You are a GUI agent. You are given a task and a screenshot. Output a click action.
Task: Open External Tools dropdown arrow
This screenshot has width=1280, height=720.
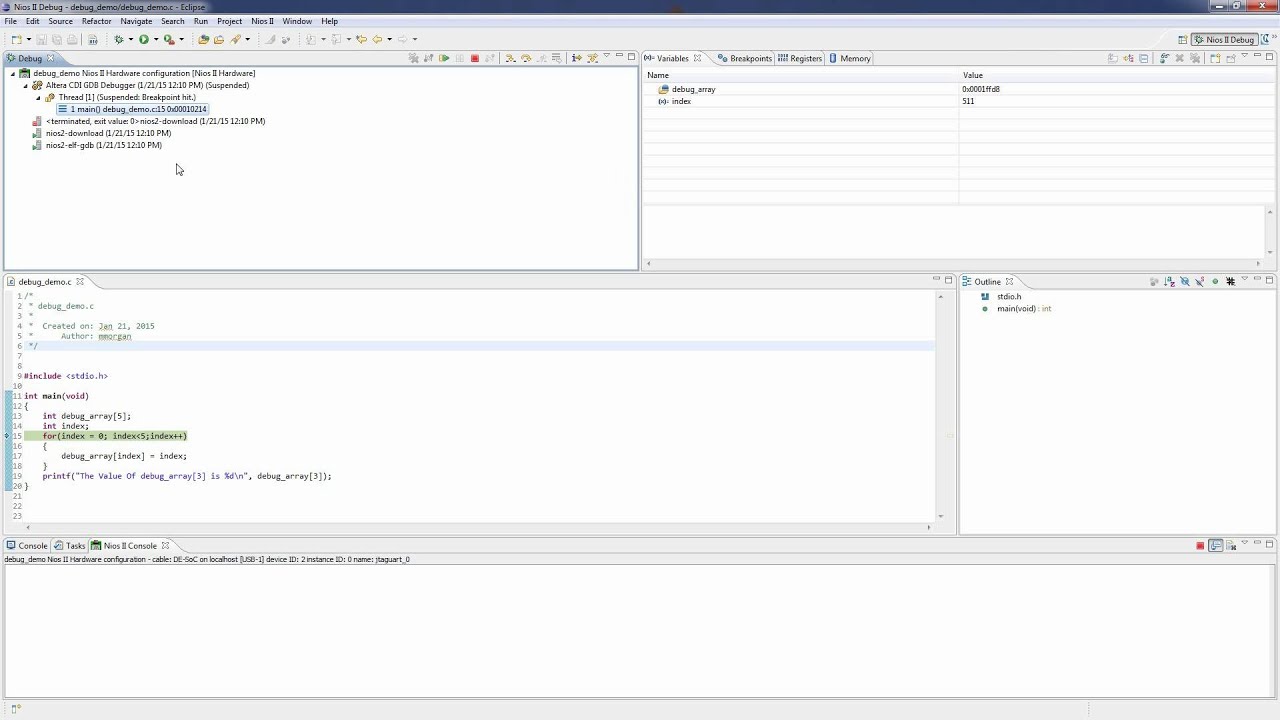[181, 40]
